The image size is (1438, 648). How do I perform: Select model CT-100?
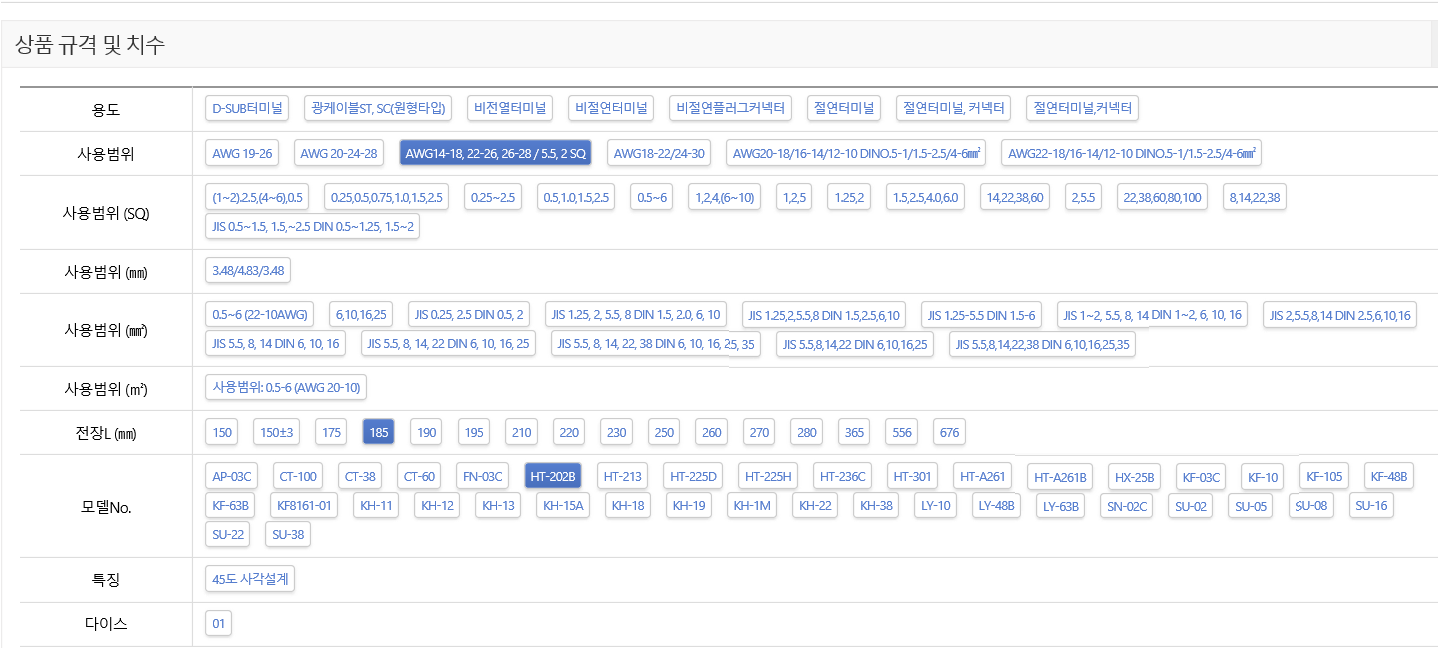298,476
